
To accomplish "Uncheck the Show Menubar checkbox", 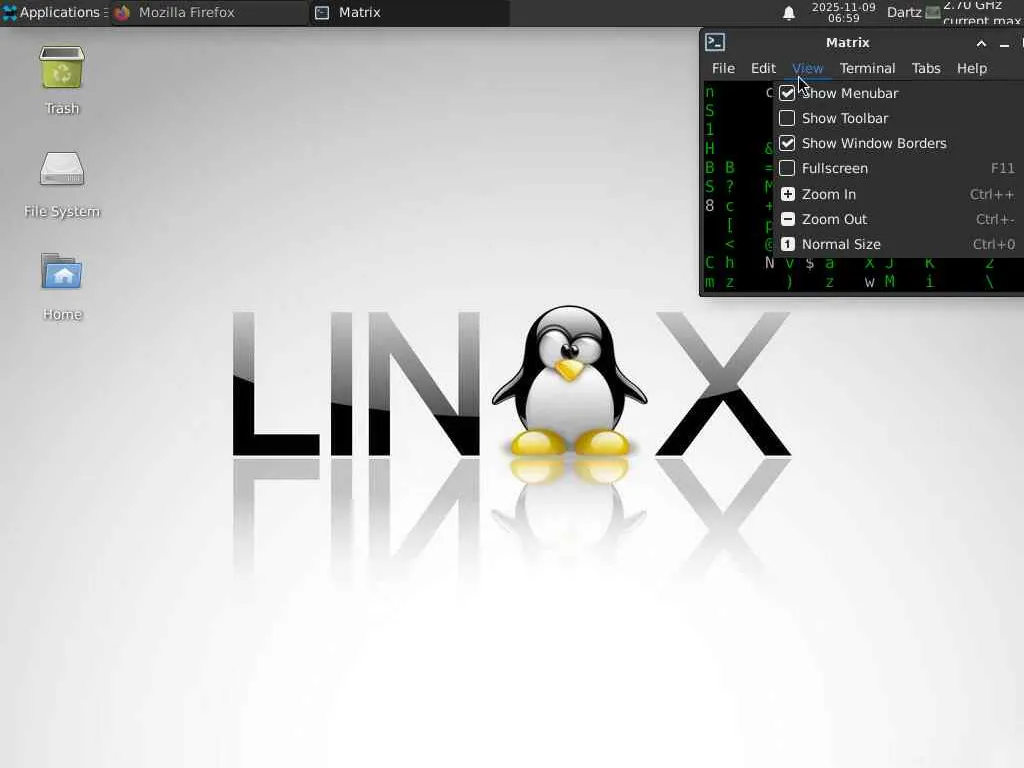I will point(787,93).
